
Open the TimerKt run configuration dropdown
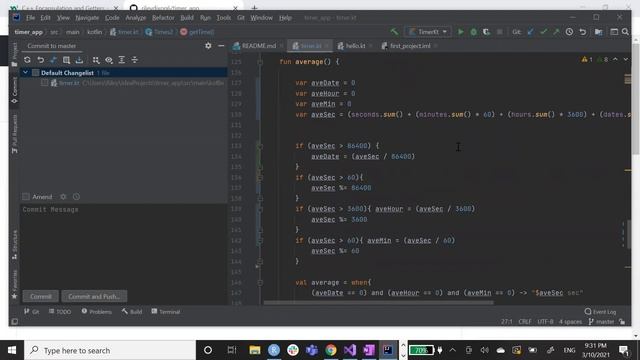(428, 32)
